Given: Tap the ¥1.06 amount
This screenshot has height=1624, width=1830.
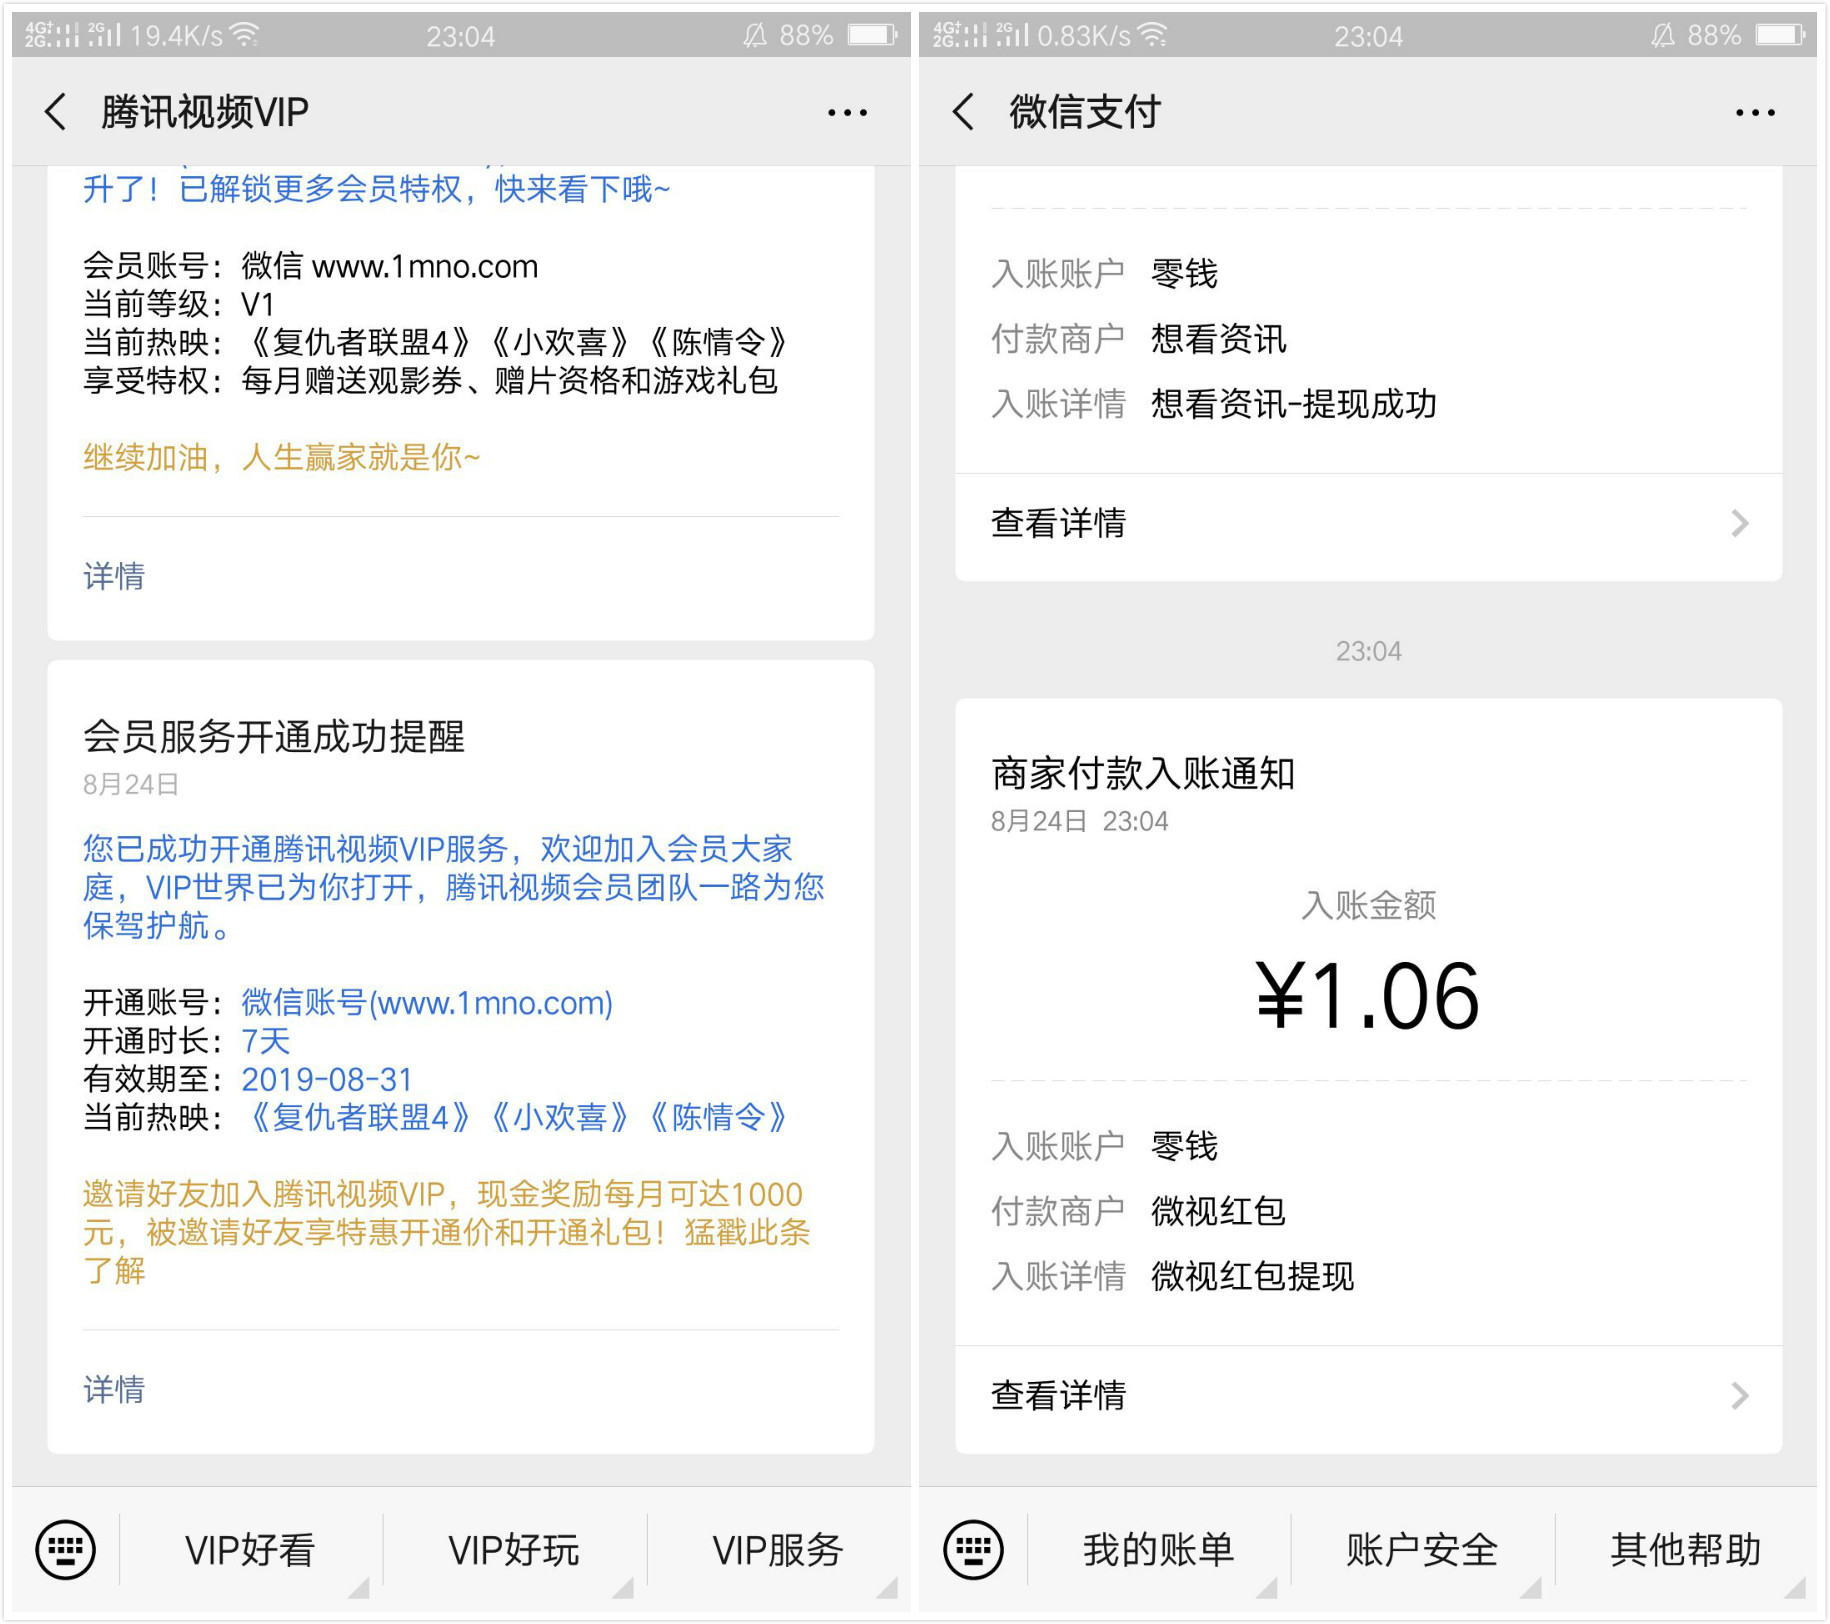Looking at the screenshot, I should [1367, 996].
